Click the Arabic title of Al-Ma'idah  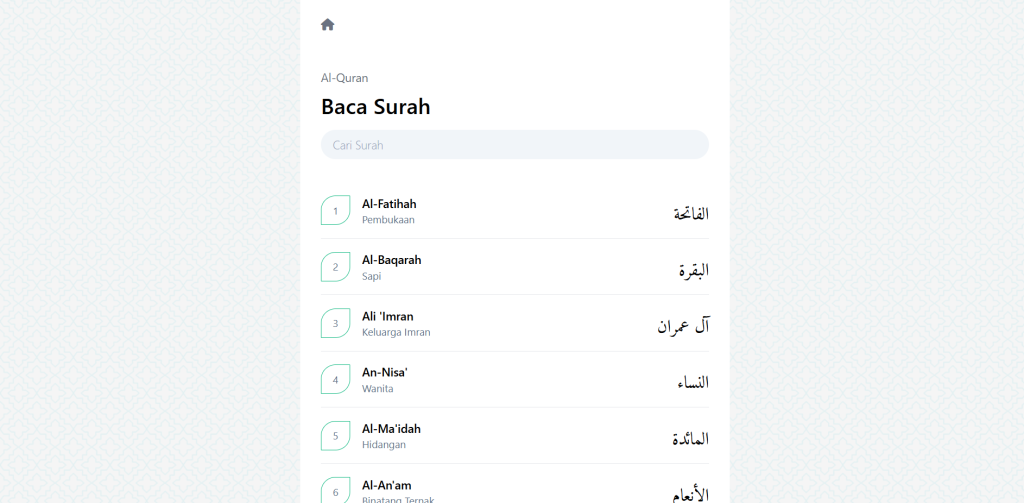click(690, 438)
